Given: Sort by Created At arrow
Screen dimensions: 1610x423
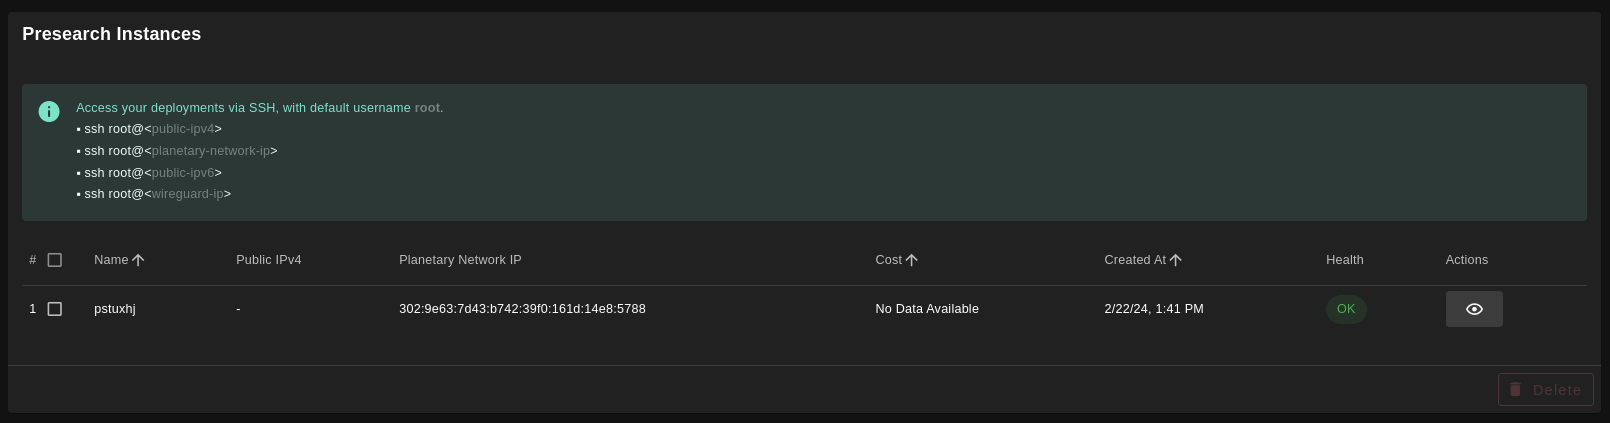Looking at the screenshot, I should point(1175,260).
